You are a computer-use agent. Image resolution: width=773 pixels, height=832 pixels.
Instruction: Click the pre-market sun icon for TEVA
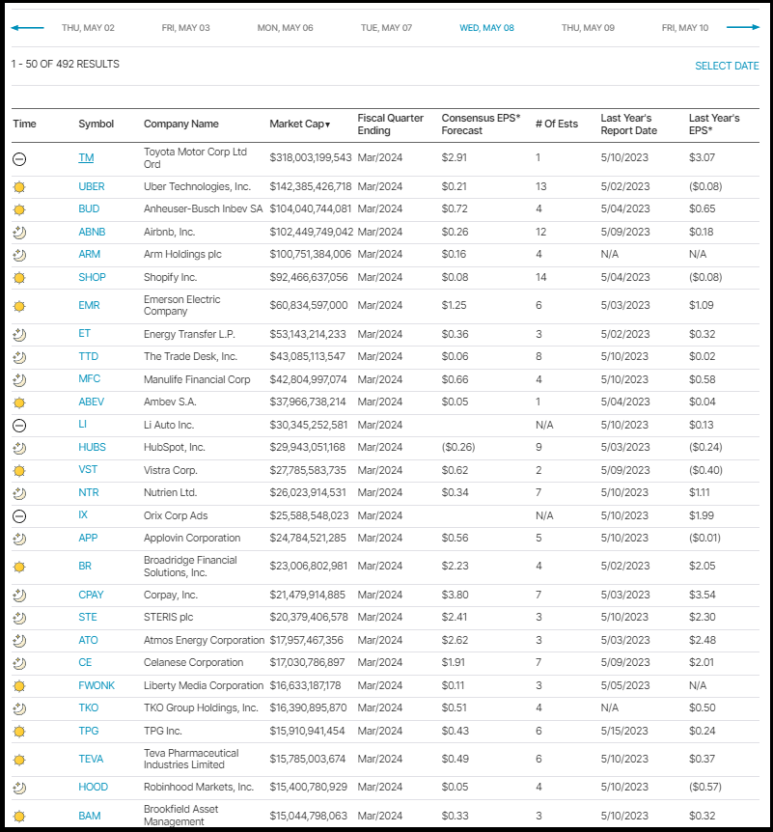(x=20, y=760)
